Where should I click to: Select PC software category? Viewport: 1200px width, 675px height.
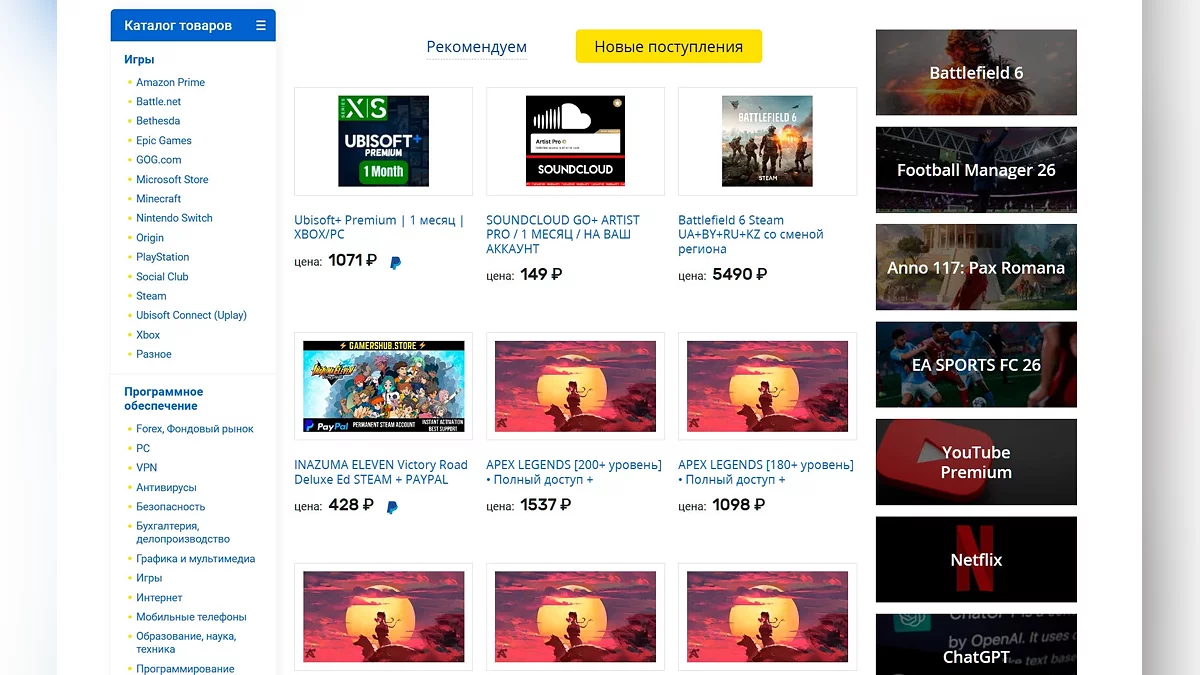pyautogui.click(x=143, y=448)
